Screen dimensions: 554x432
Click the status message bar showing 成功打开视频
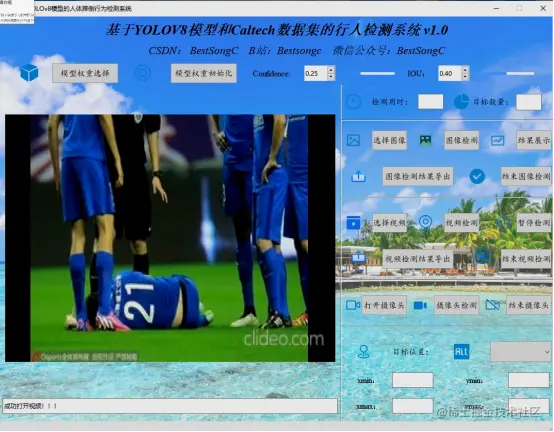tap(170, 406)
